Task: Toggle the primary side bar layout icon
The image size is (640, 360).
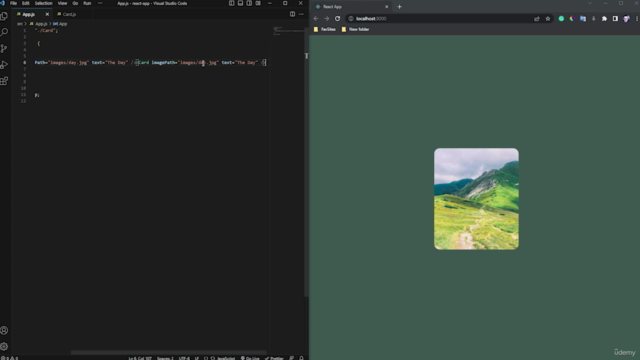Action: [x=231, y=3]
